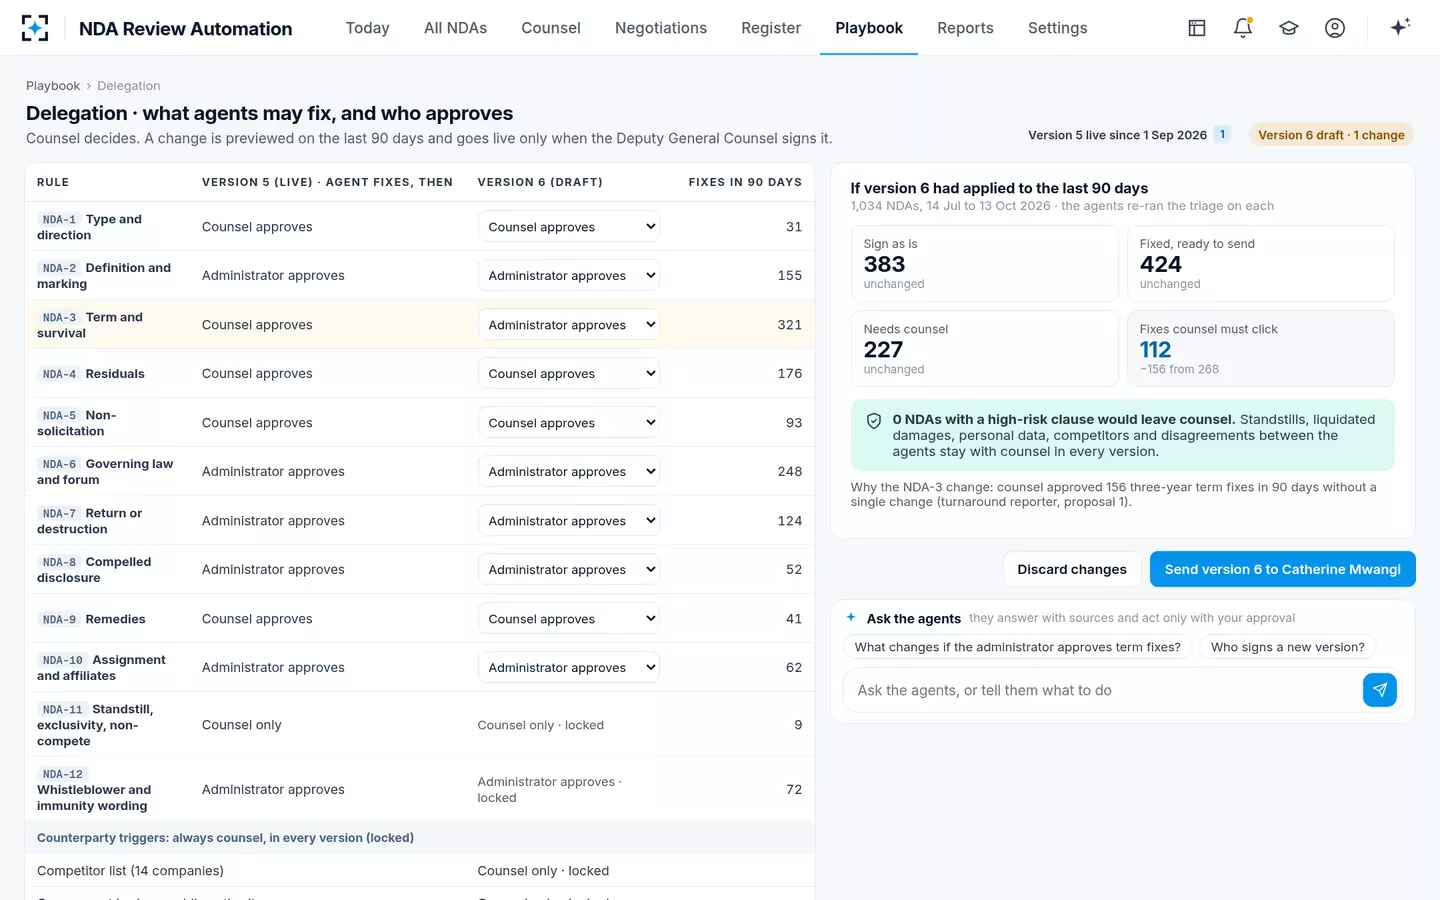
Task: Click the "Competitor list (14 companies)" row
Action: coord(420,871)
